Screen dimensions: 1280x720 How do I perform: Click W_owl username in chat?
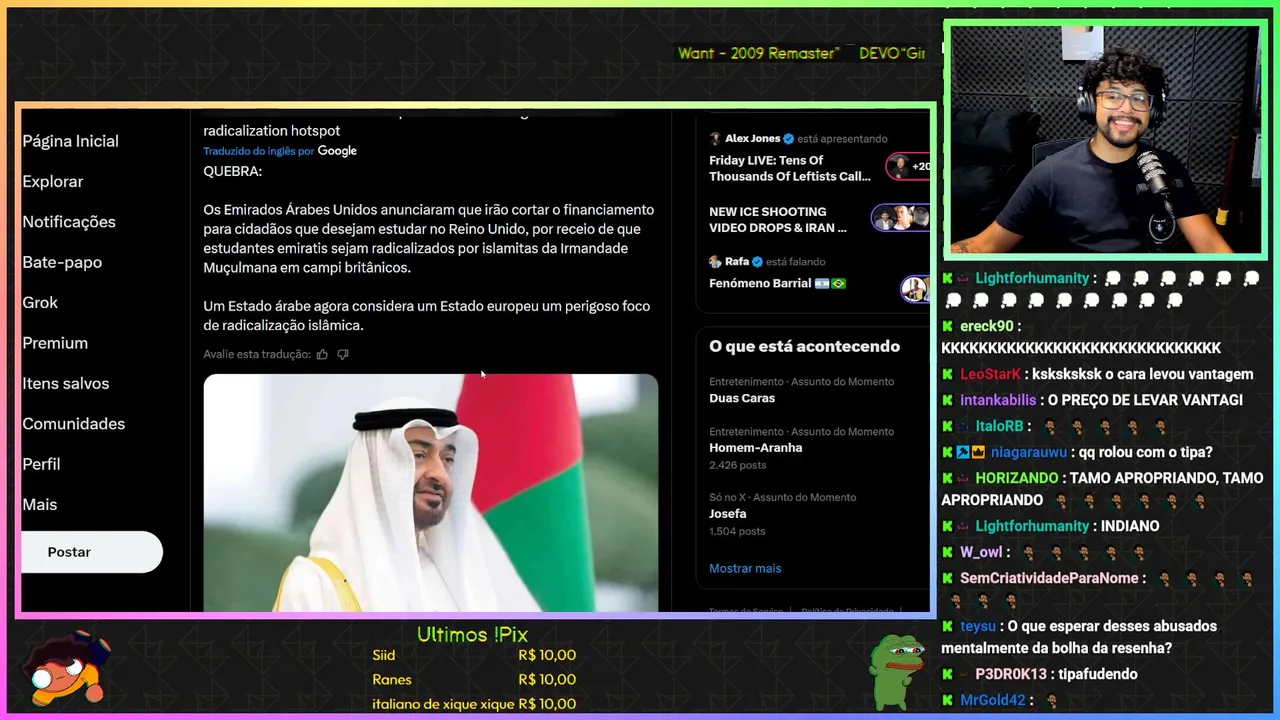981,552
